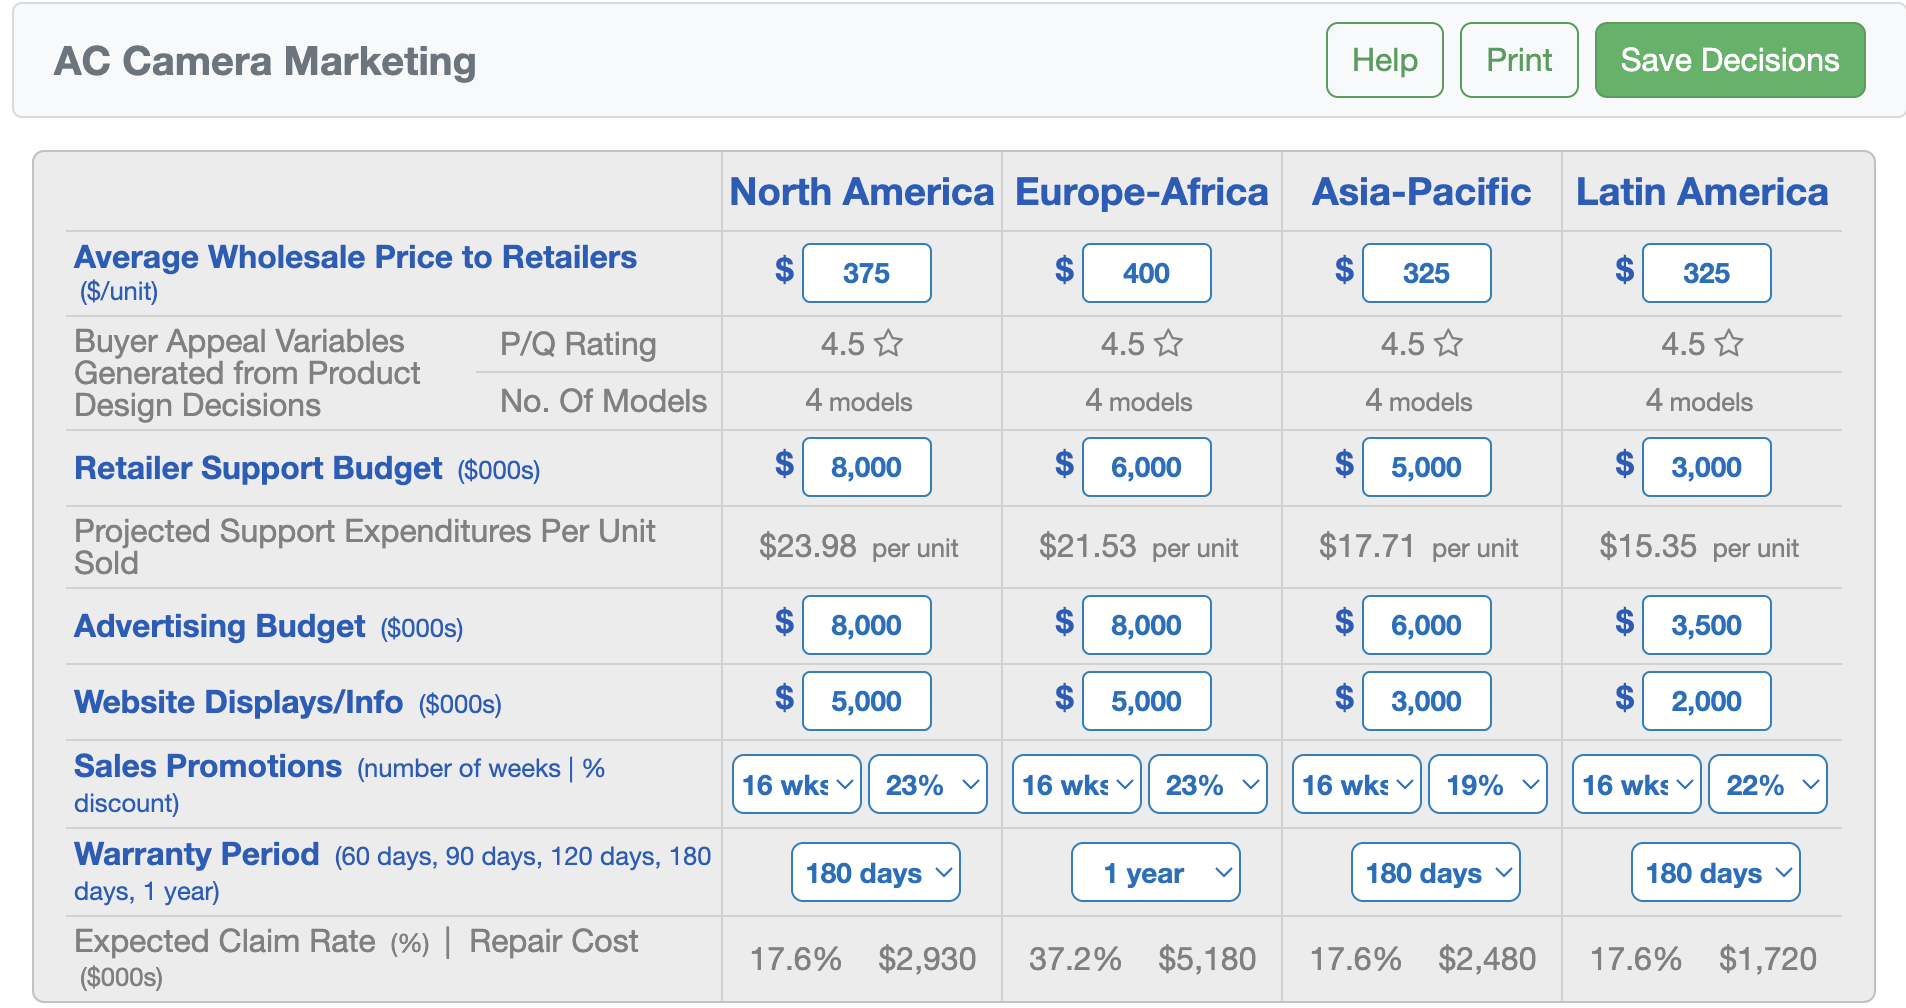Click the Asia-Pacific P/Q rating star

[1448, 344]
